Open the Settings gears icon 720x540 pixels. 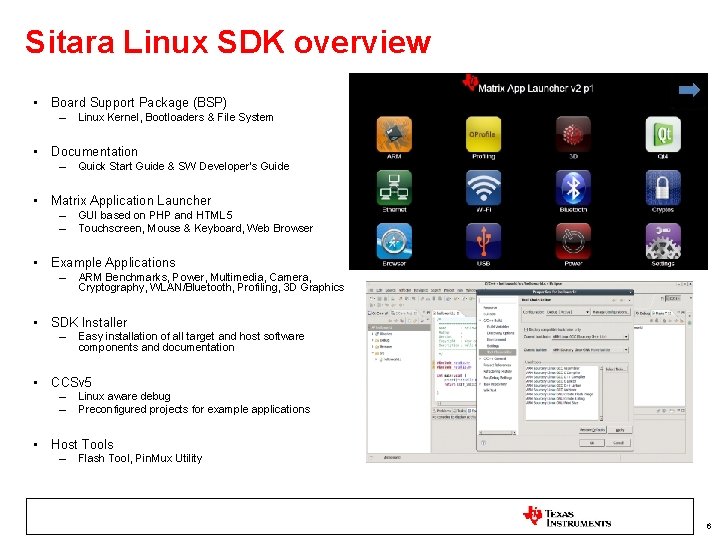pos(663,241)
